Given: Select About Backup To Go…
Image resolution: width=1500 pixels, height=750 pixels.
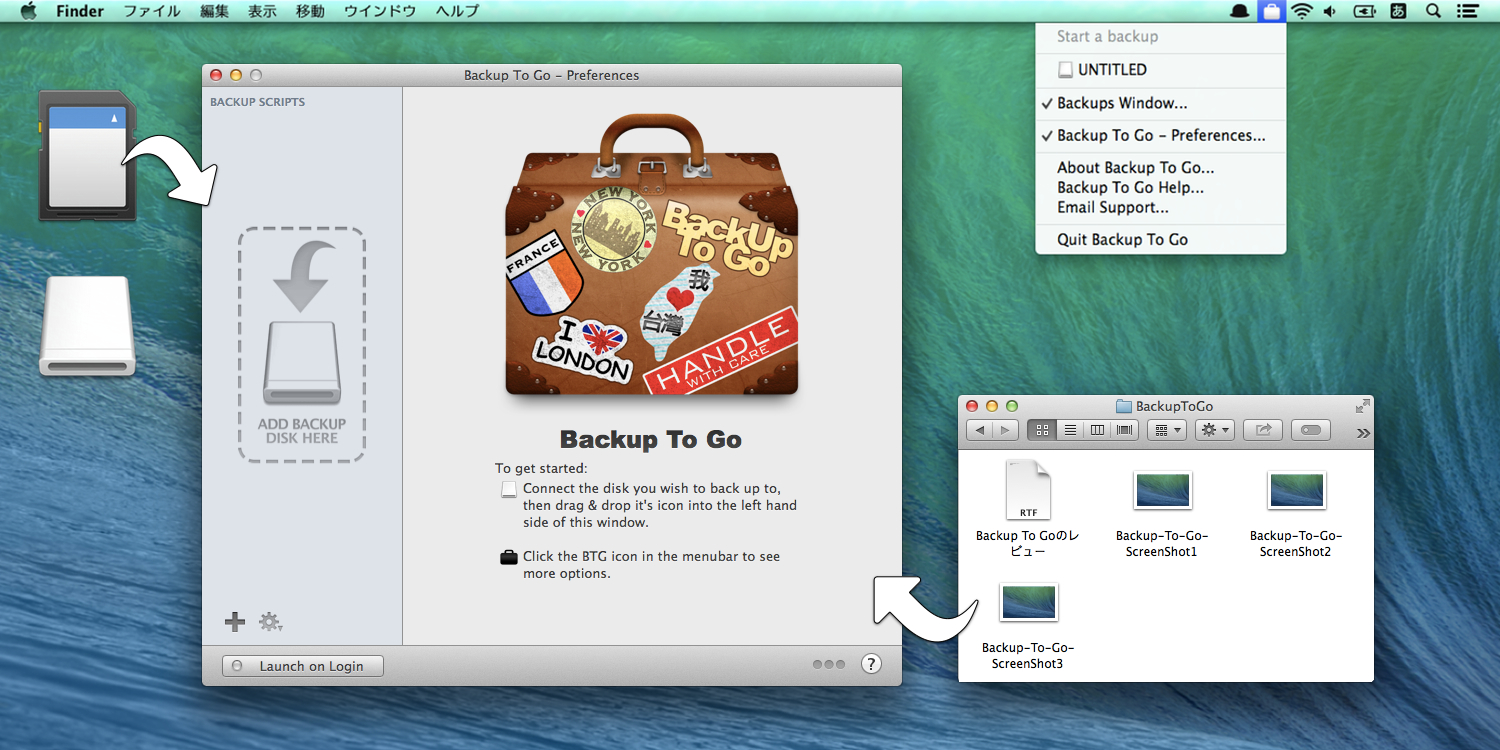Looking at the screenshot, I should [1161, 168].
